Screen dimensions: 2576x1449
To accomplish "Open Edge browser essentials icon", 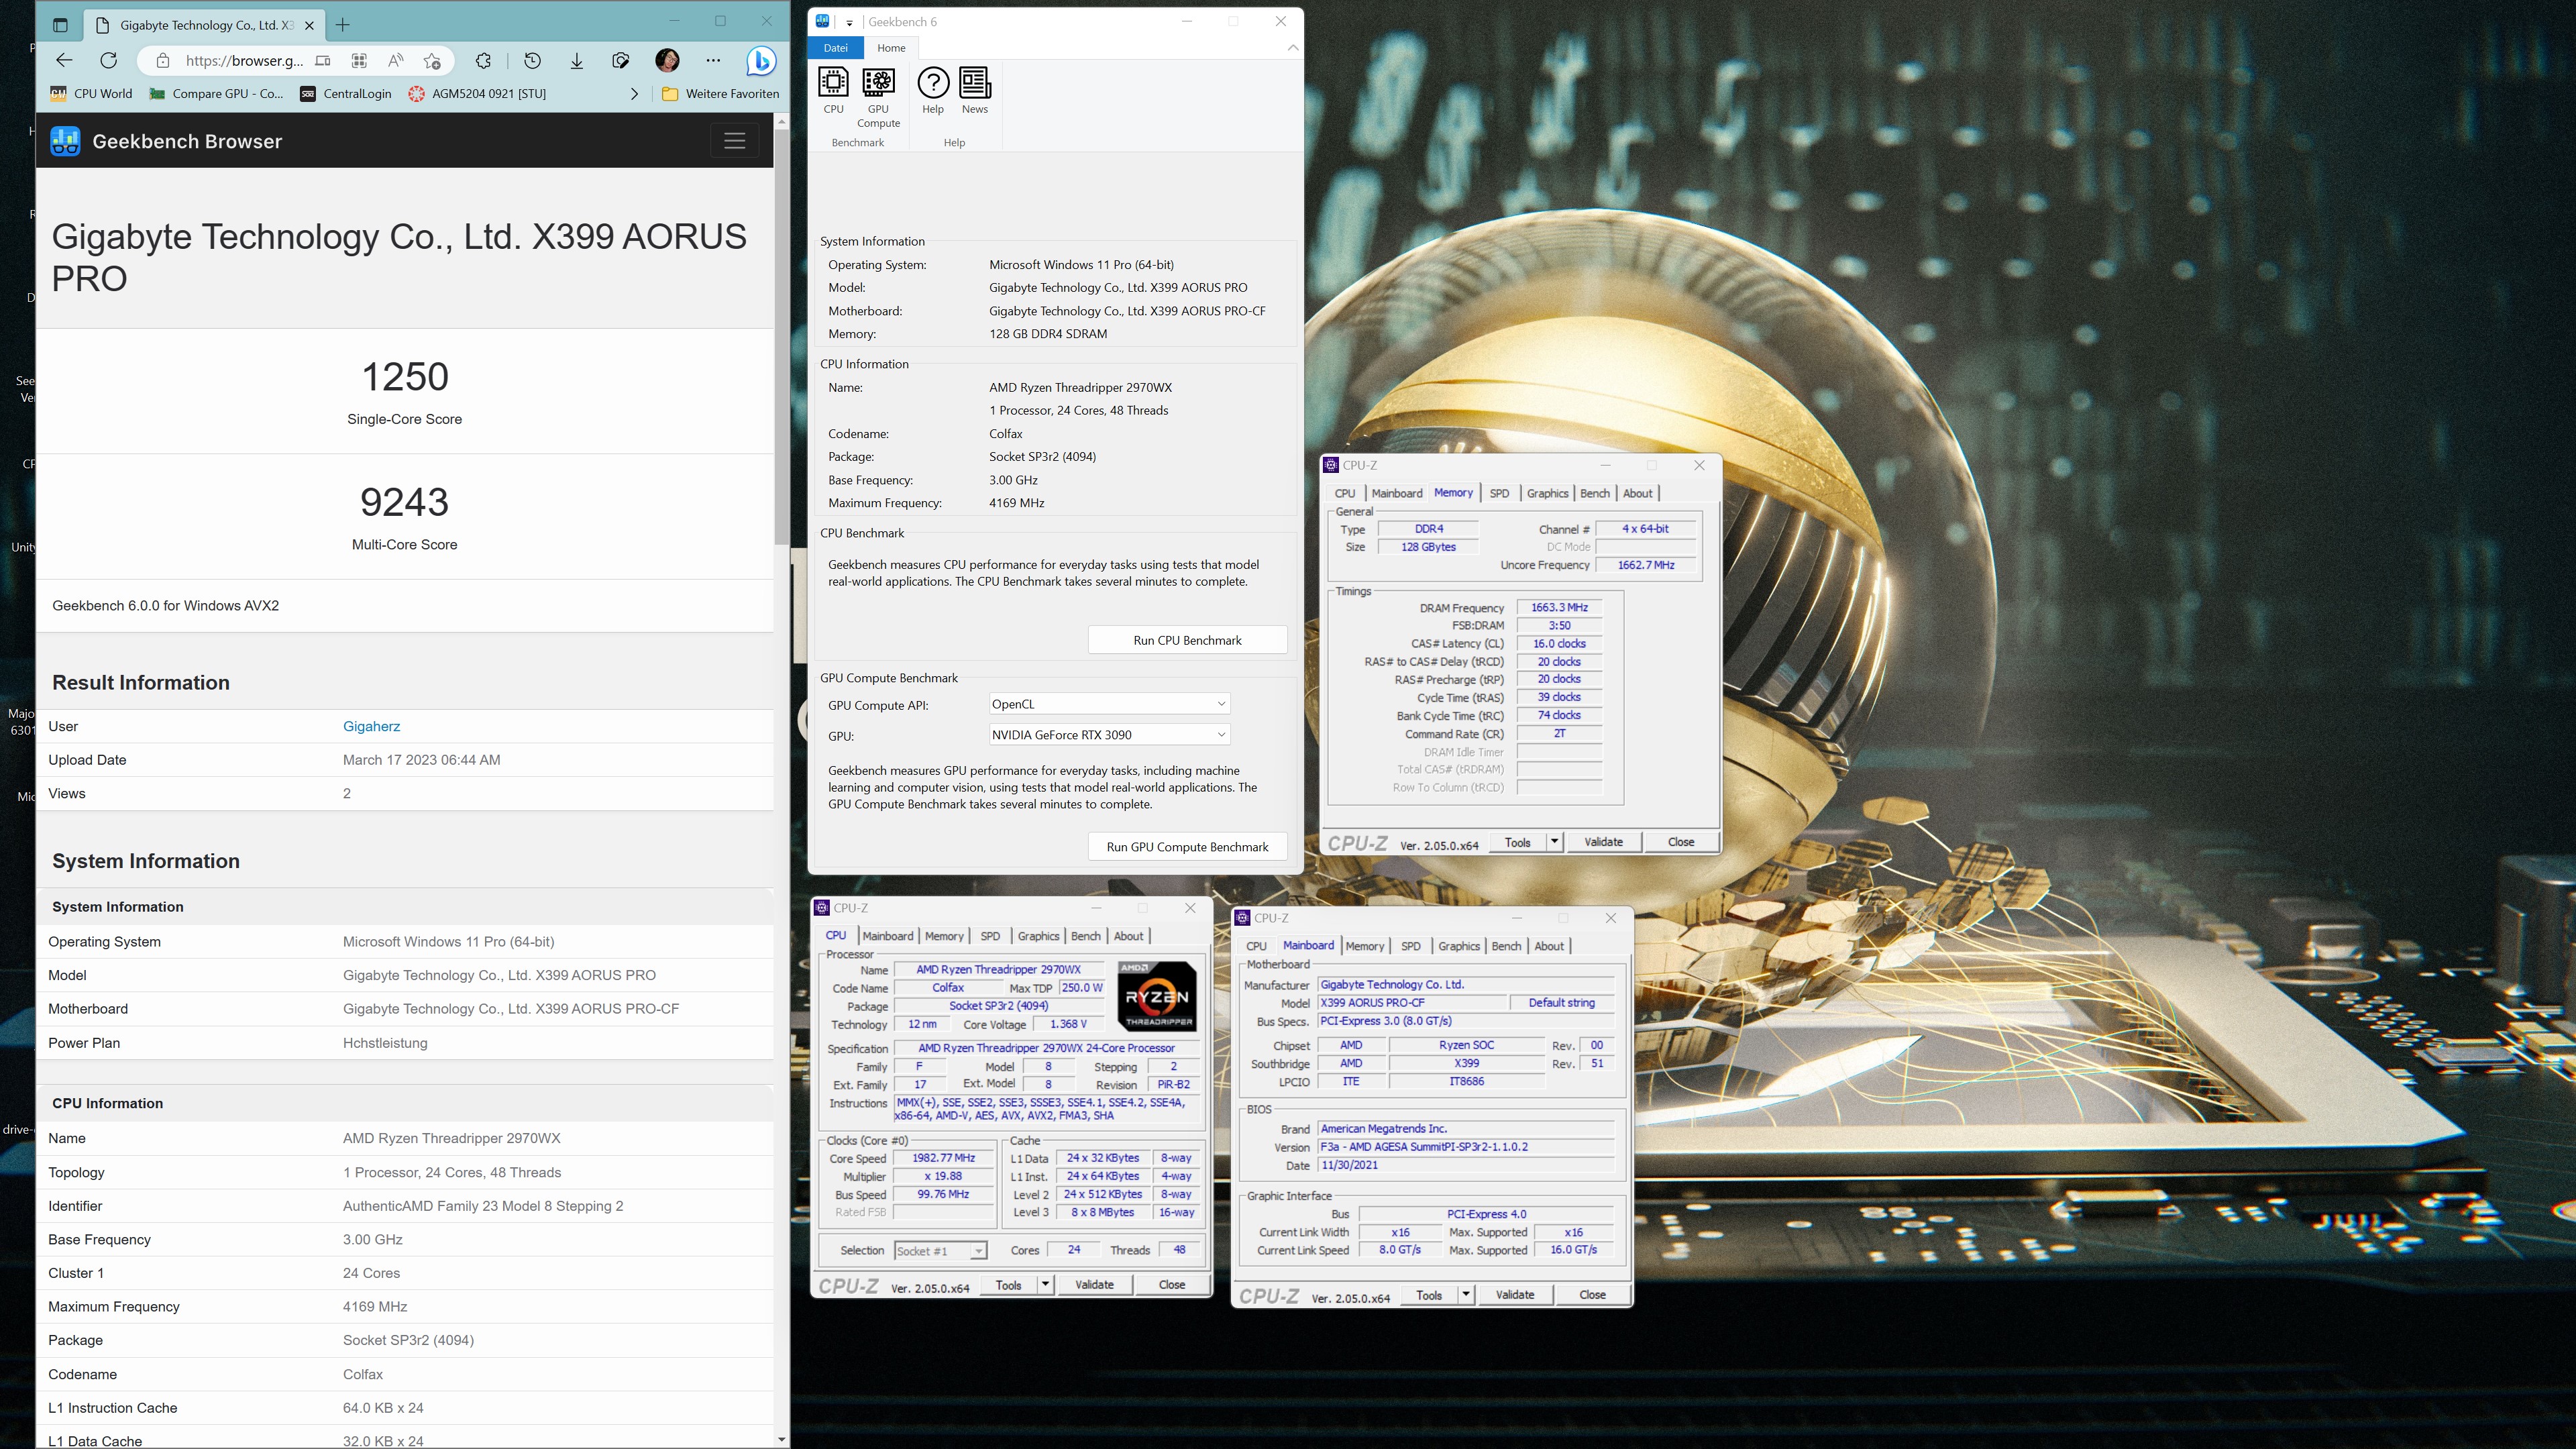I will pos(621,61).
